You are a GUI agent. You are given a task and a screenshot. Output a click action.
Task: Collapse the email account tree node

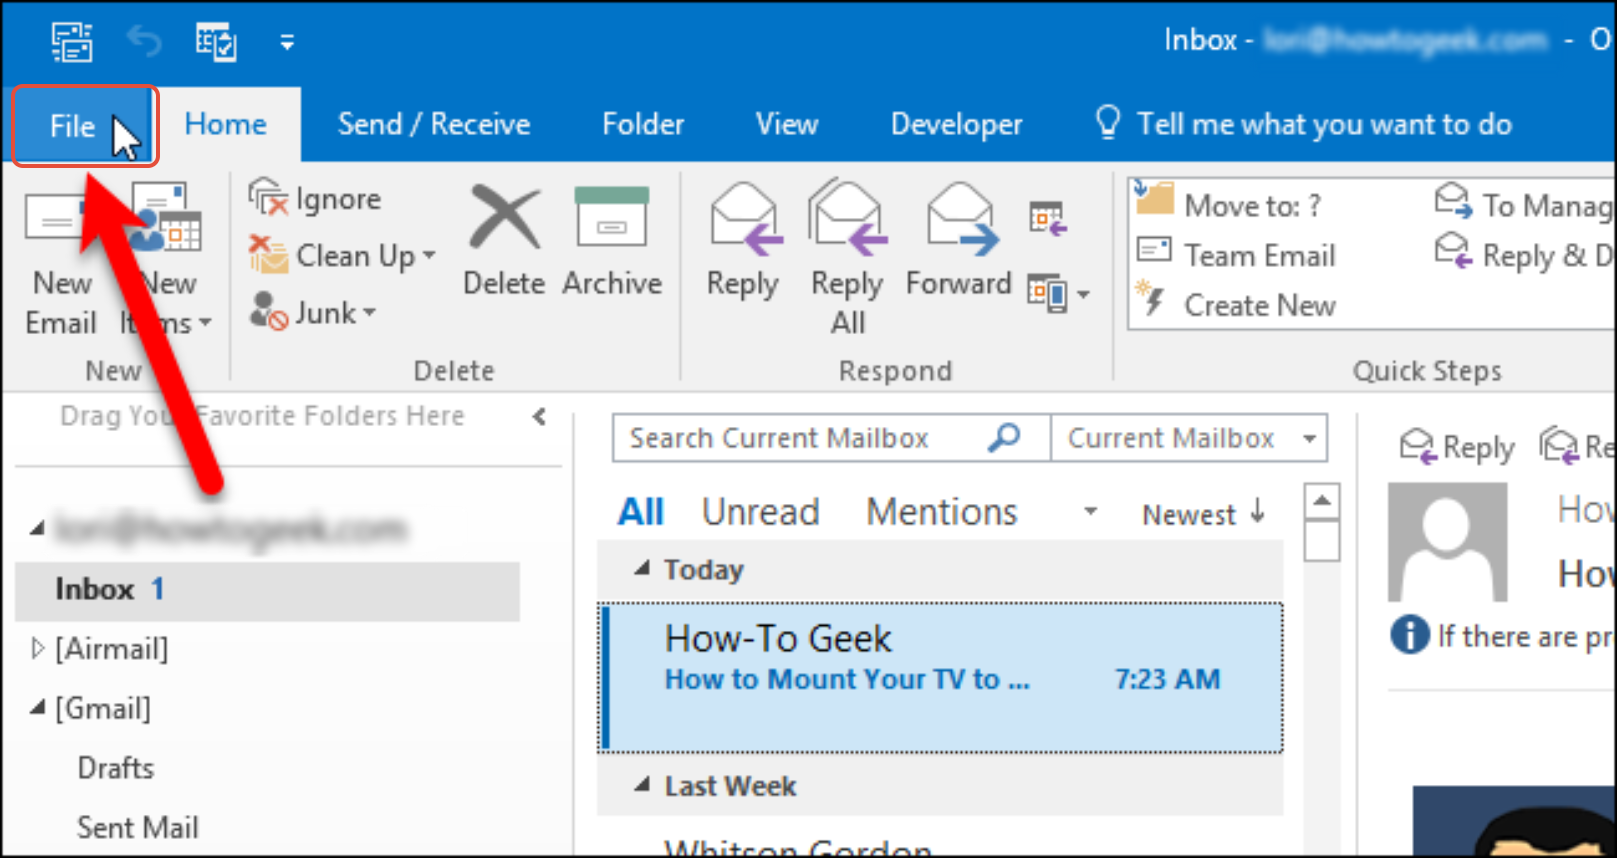pyautogui.click(x=37, y=527)
